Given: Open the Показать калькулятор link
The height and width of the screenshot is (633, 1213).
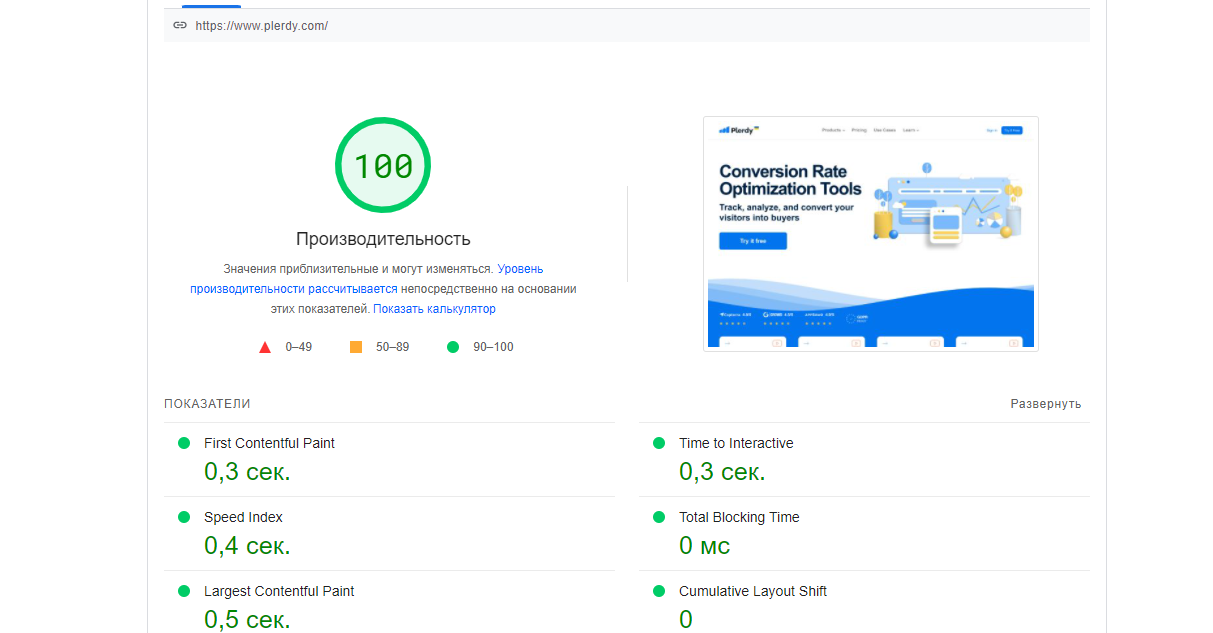Looking at the screenshot, I should click(433, 308).
